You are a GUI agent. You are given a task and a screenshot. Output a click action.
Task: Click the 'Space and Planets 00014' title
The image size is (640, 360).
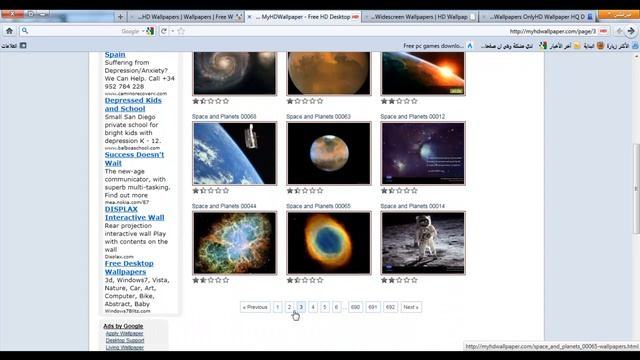(413, 206)
